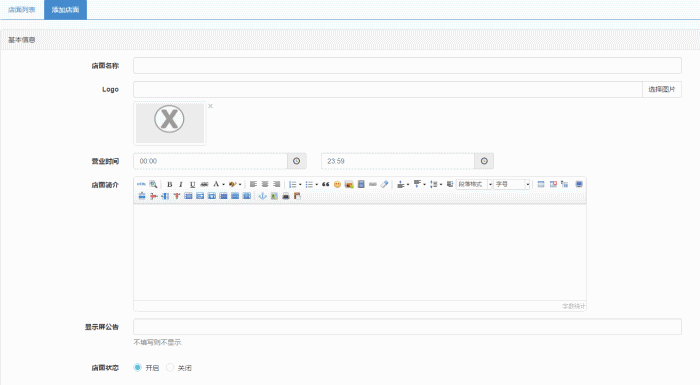Expand the font color dropdown arrow

click(x=223, y=184)
